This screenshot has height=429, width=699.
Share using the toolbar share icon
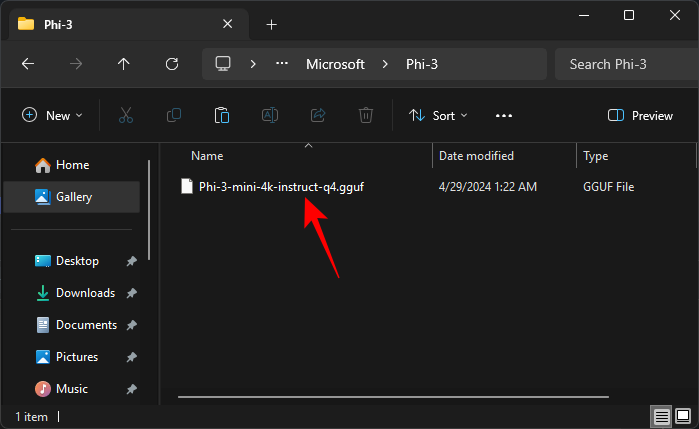318,116
